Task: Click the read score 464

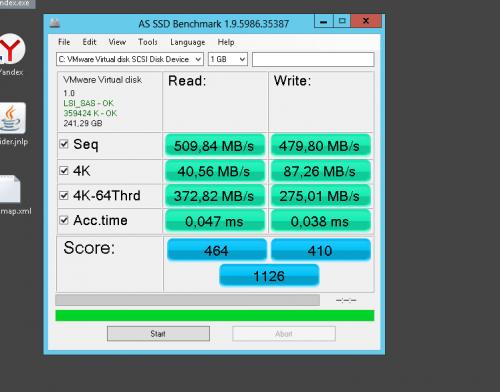Action: [x=217, y=250]
